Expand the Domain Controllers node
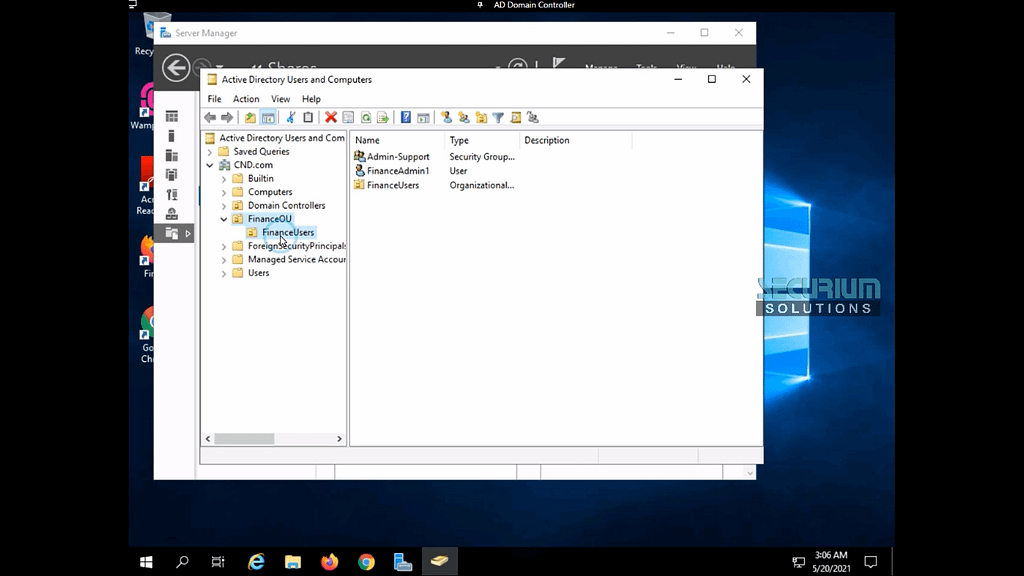1024x576 pixels. pyautogui.click(x=224, y=206)
